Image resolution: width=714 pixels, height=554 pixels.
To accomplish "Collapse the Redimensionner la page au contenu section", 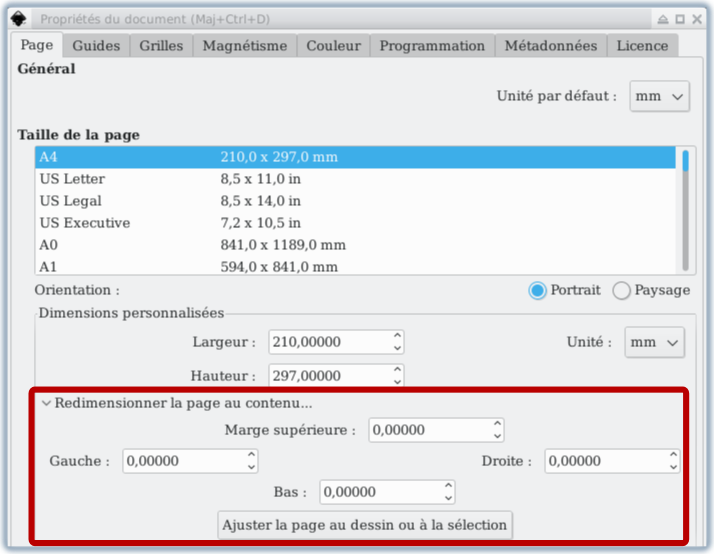I will click(46, 404).
